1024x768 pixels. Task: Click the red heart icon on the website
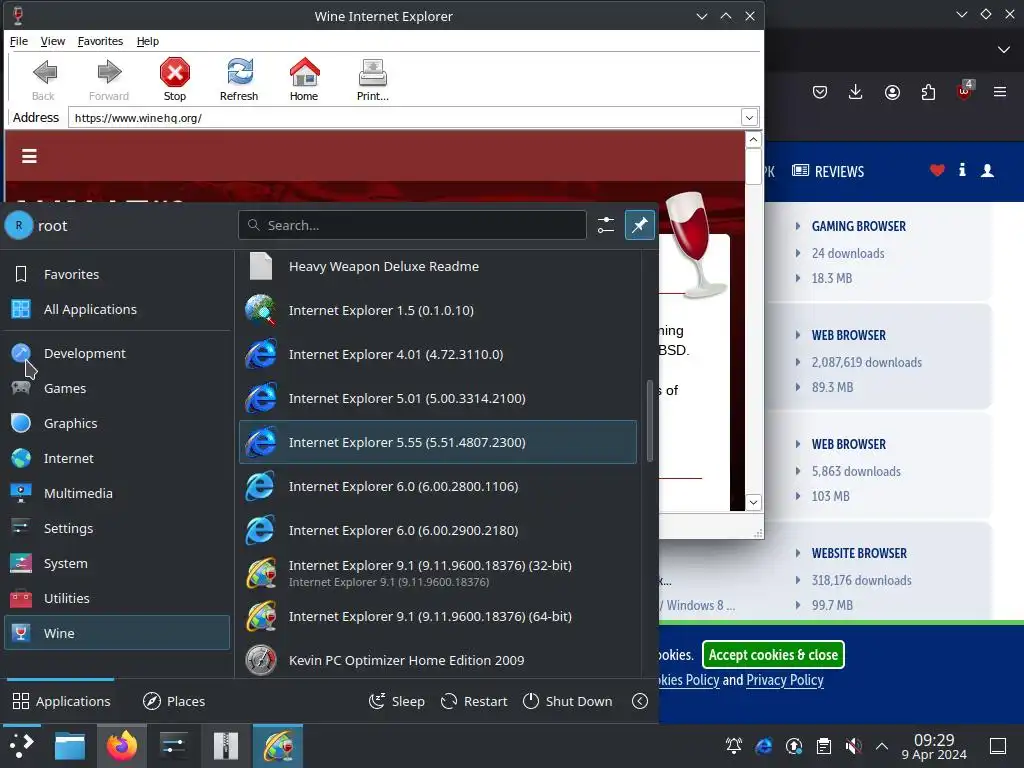[x=937, y=170]
